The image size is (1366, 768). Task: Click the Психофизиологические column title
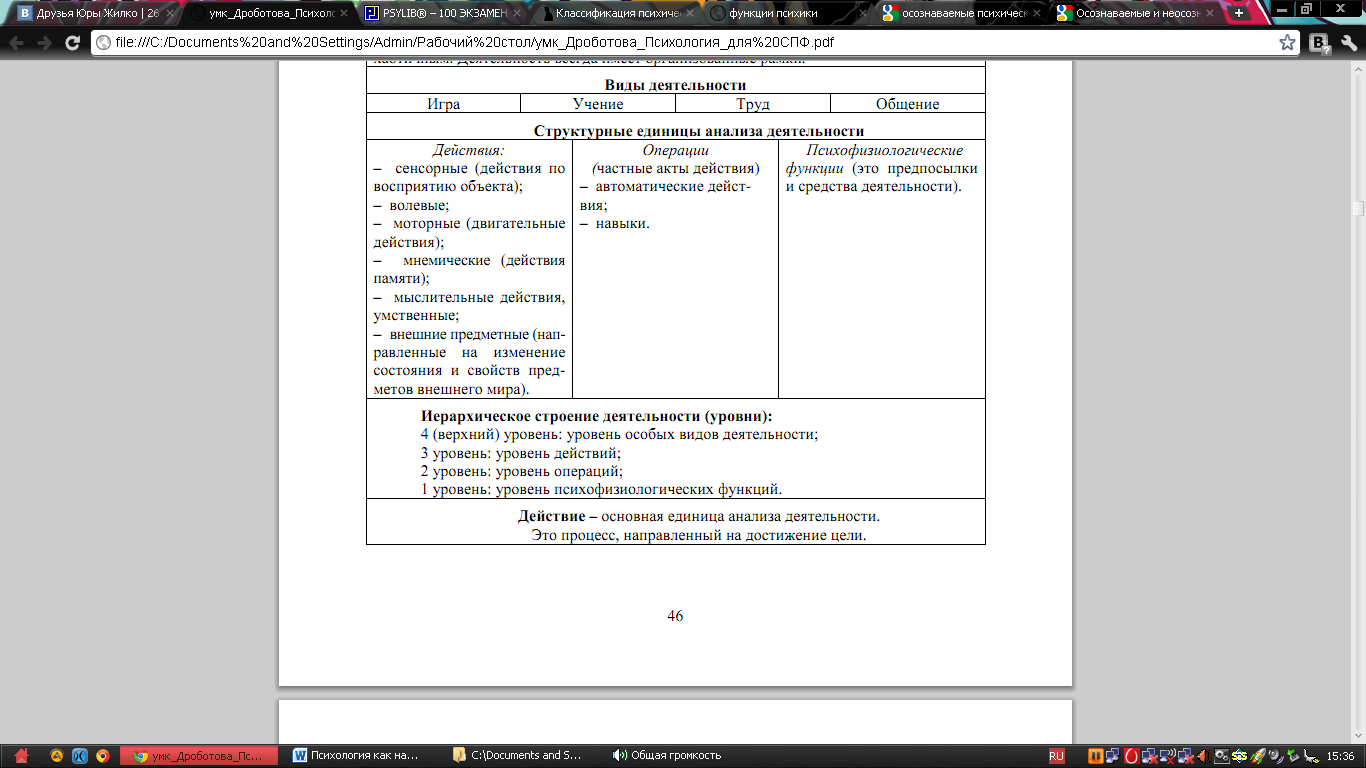885,150
